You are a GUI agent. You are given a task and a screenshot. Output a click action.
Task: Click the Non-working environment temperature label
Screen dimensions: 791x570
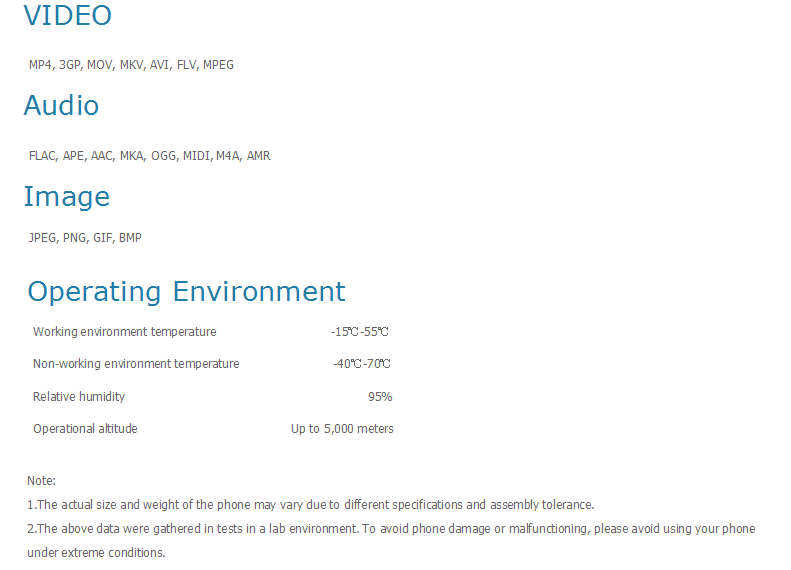[136, 364]
